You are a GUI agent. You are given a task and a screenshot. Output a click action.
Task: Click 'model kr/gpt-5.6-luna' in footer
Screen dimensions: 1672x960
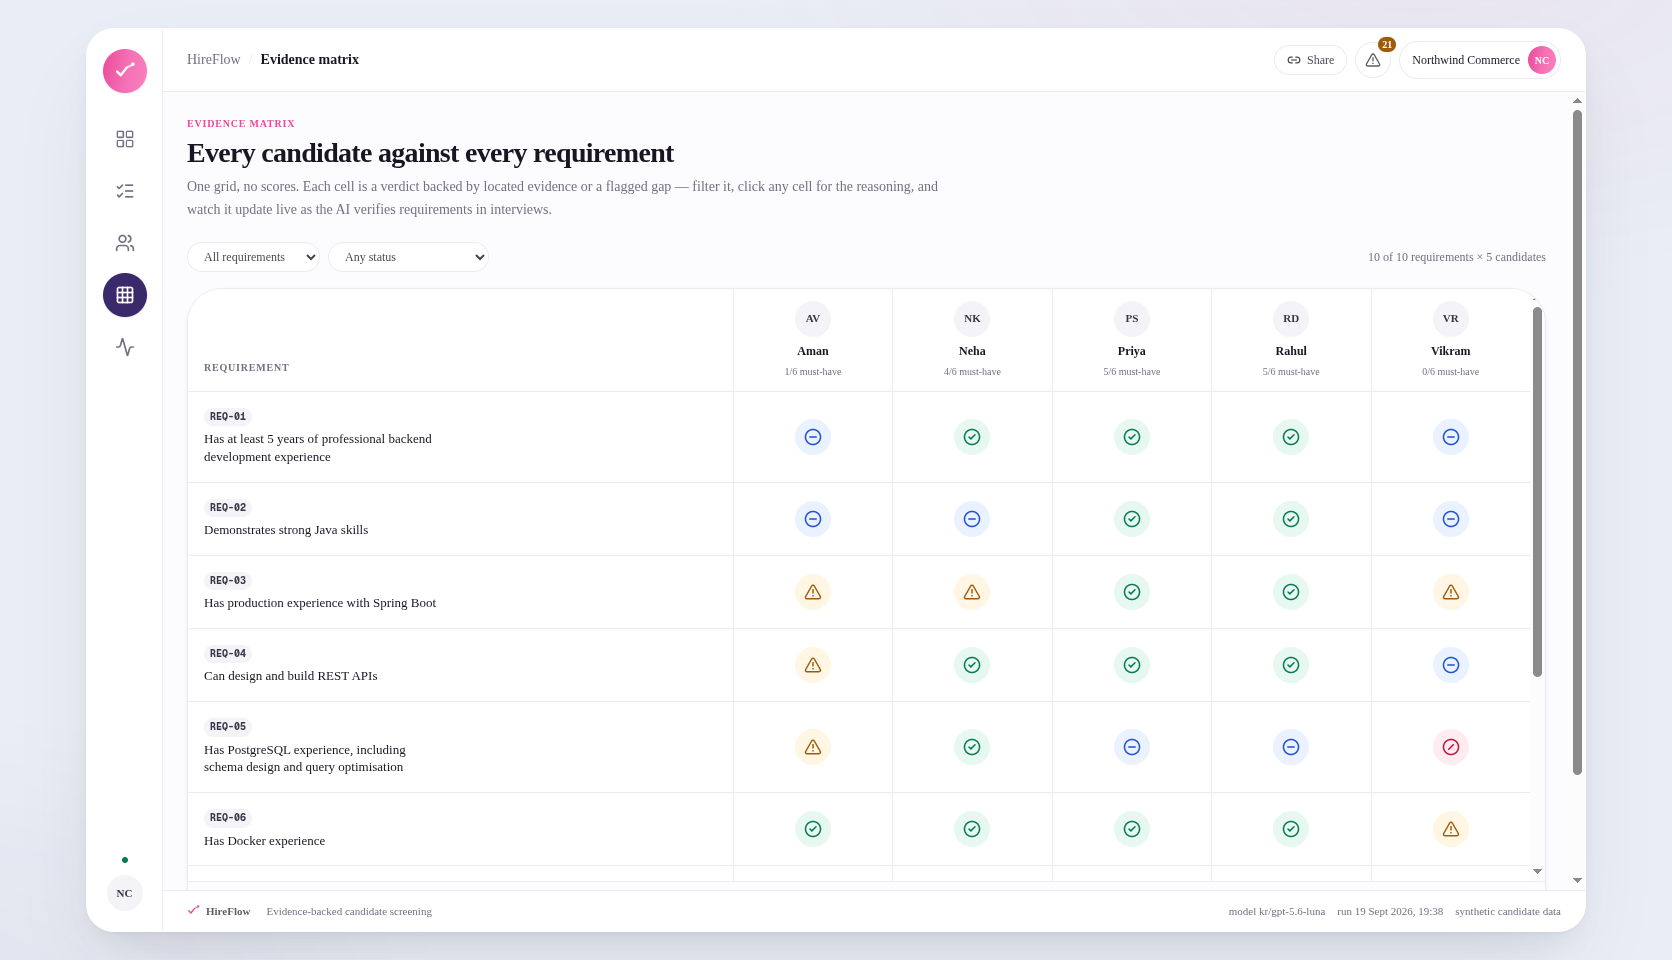[1277, 911]
